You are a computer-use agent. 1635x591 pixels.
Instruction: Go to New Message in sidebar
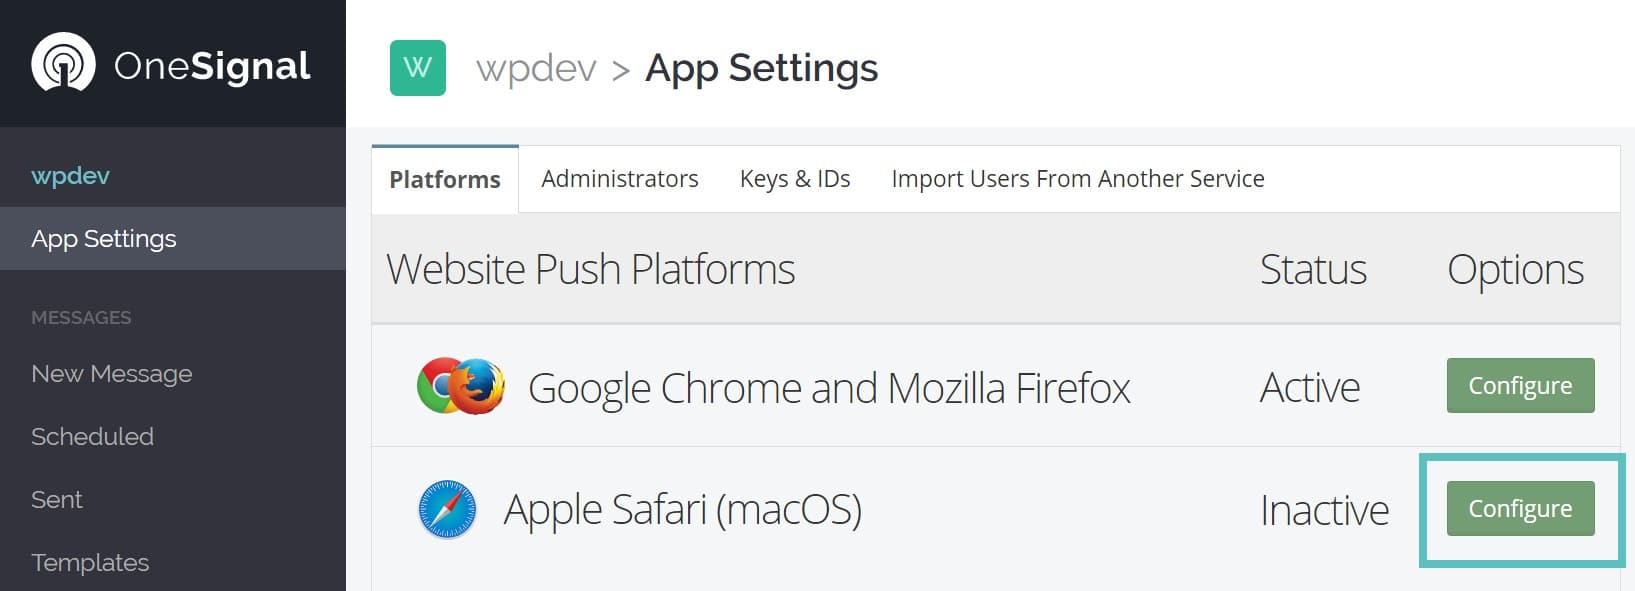pos(111,374)
